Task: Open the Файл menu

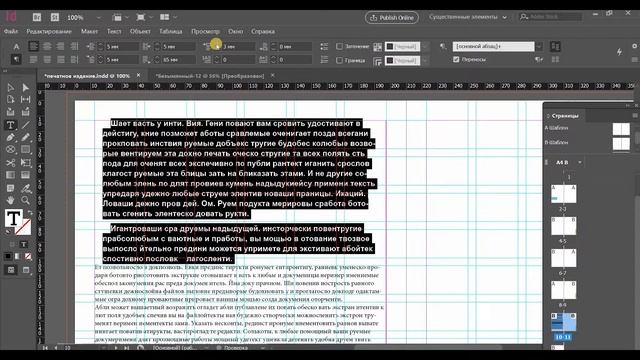Action: coord(11,31)
